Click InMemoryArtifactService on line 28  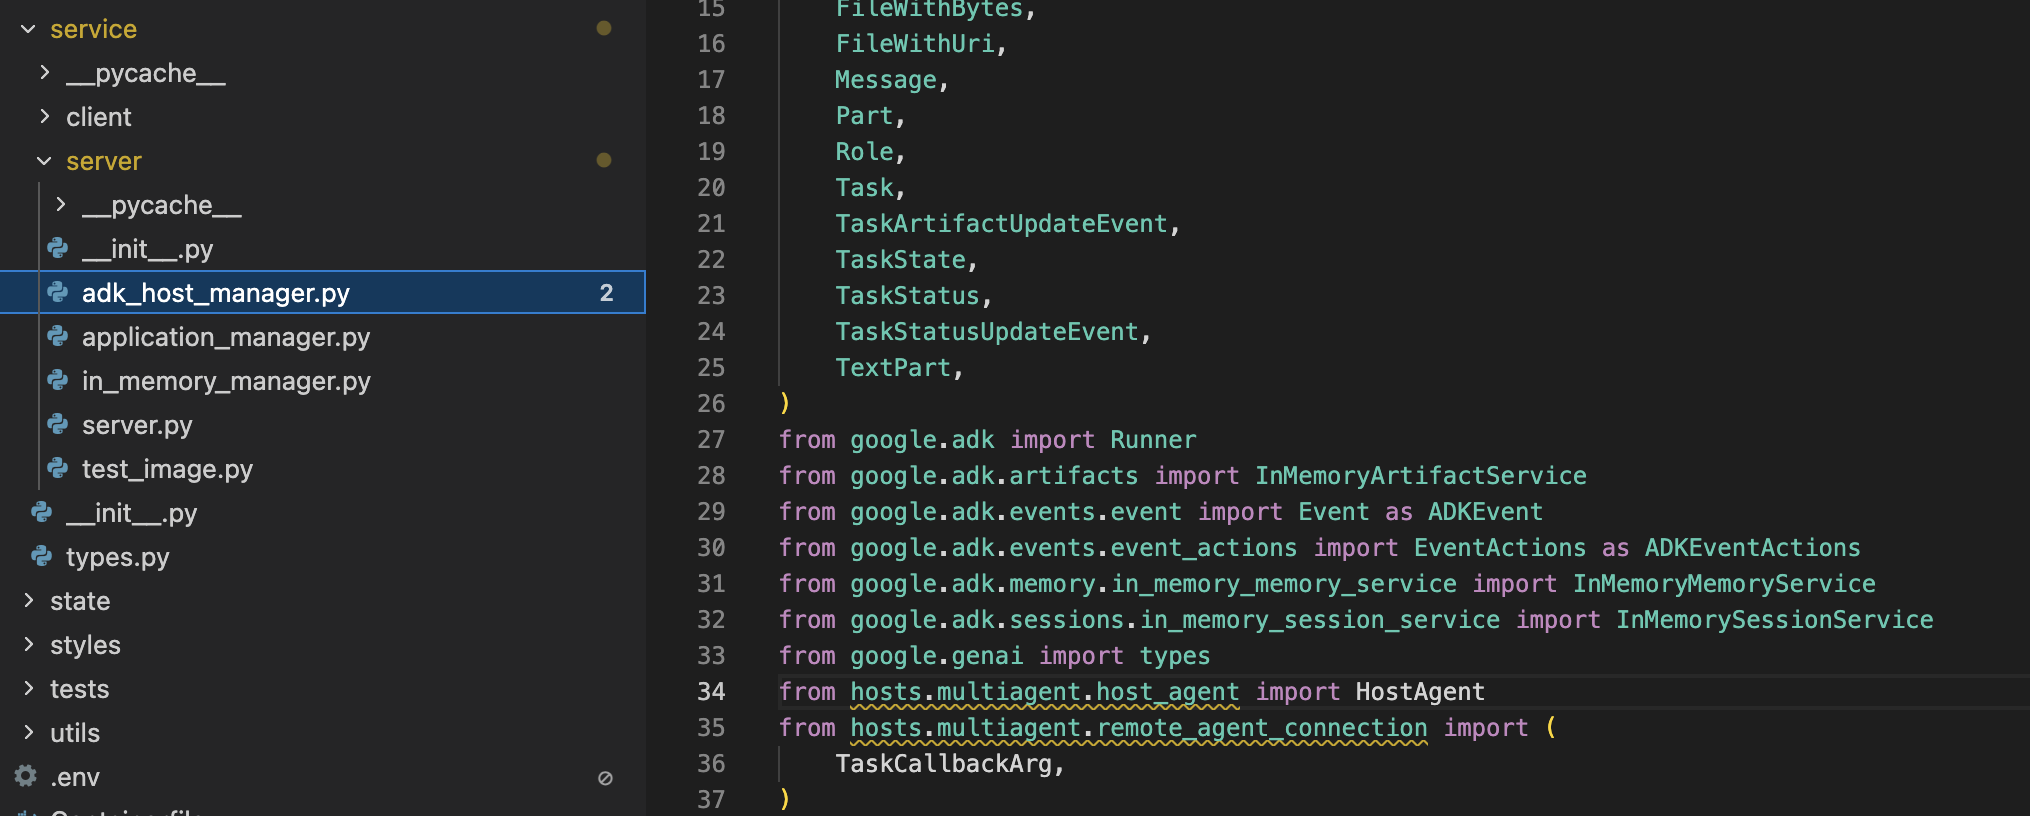pos(1421,475)
